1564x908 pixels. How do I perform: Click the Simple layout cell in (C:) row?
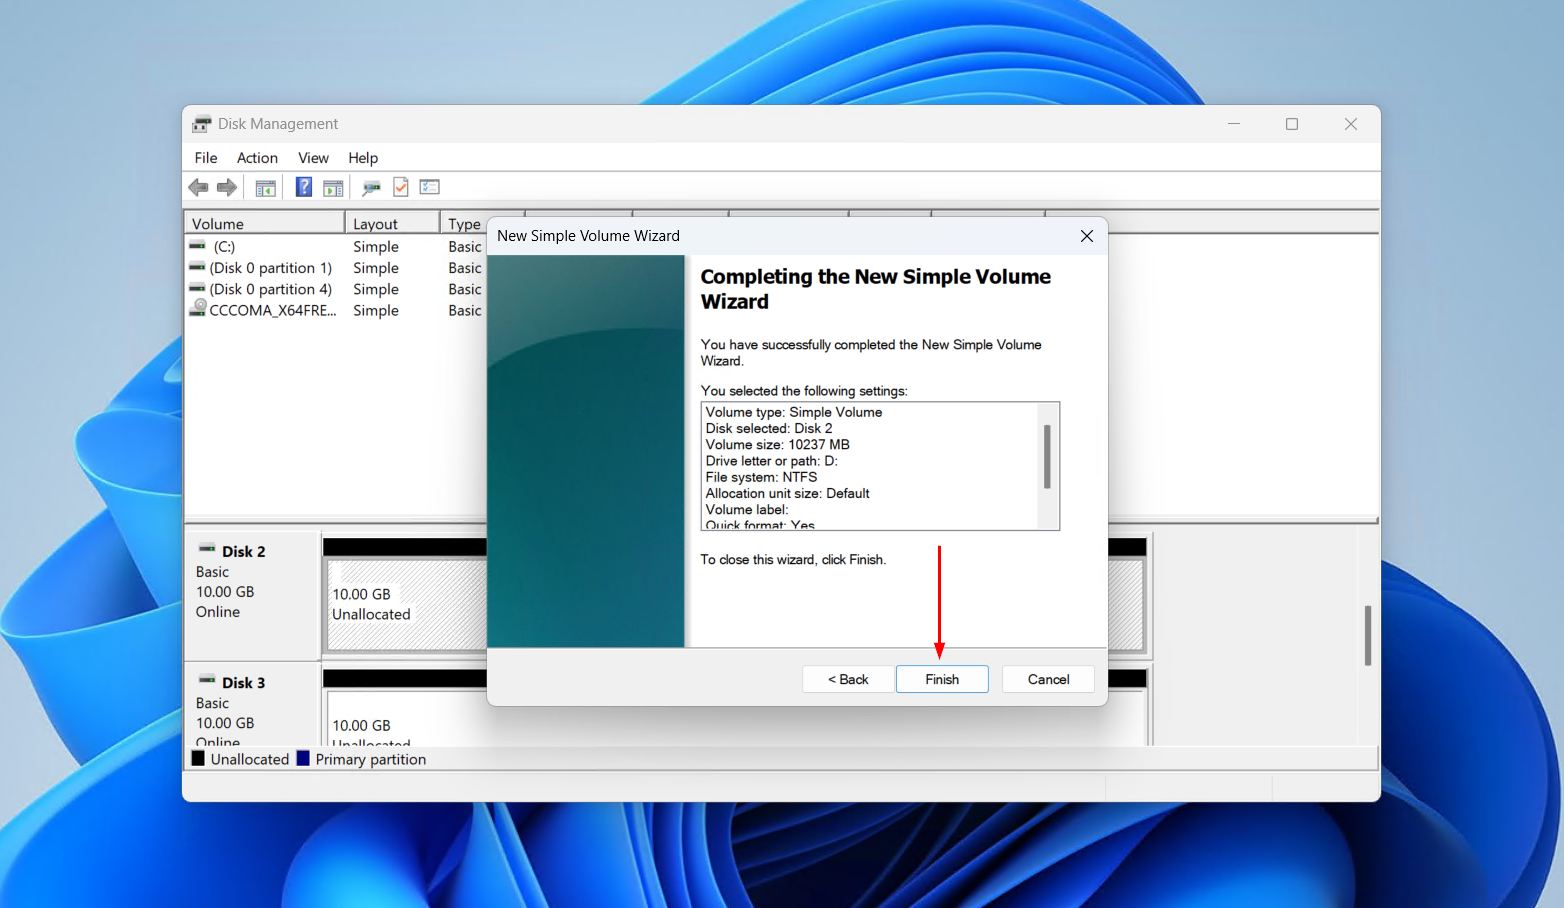pos(376,246)
